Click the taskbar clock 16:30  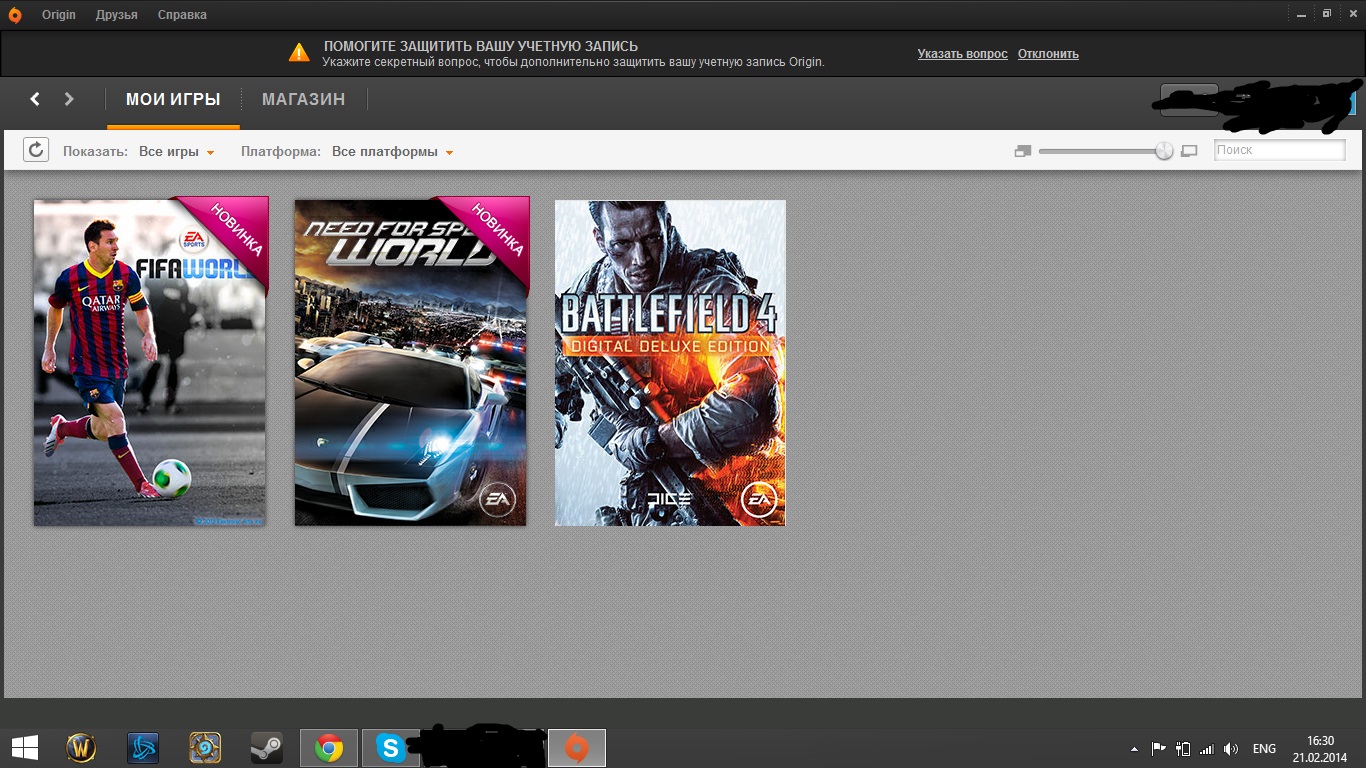1320,749
